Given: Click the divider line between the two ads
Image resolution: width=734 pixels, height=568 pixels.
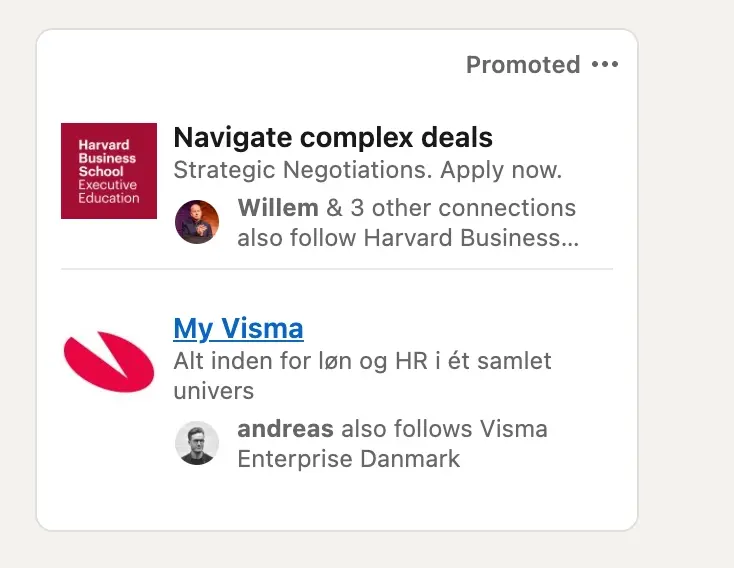Looking at the screenshot, I should [337, 269].
